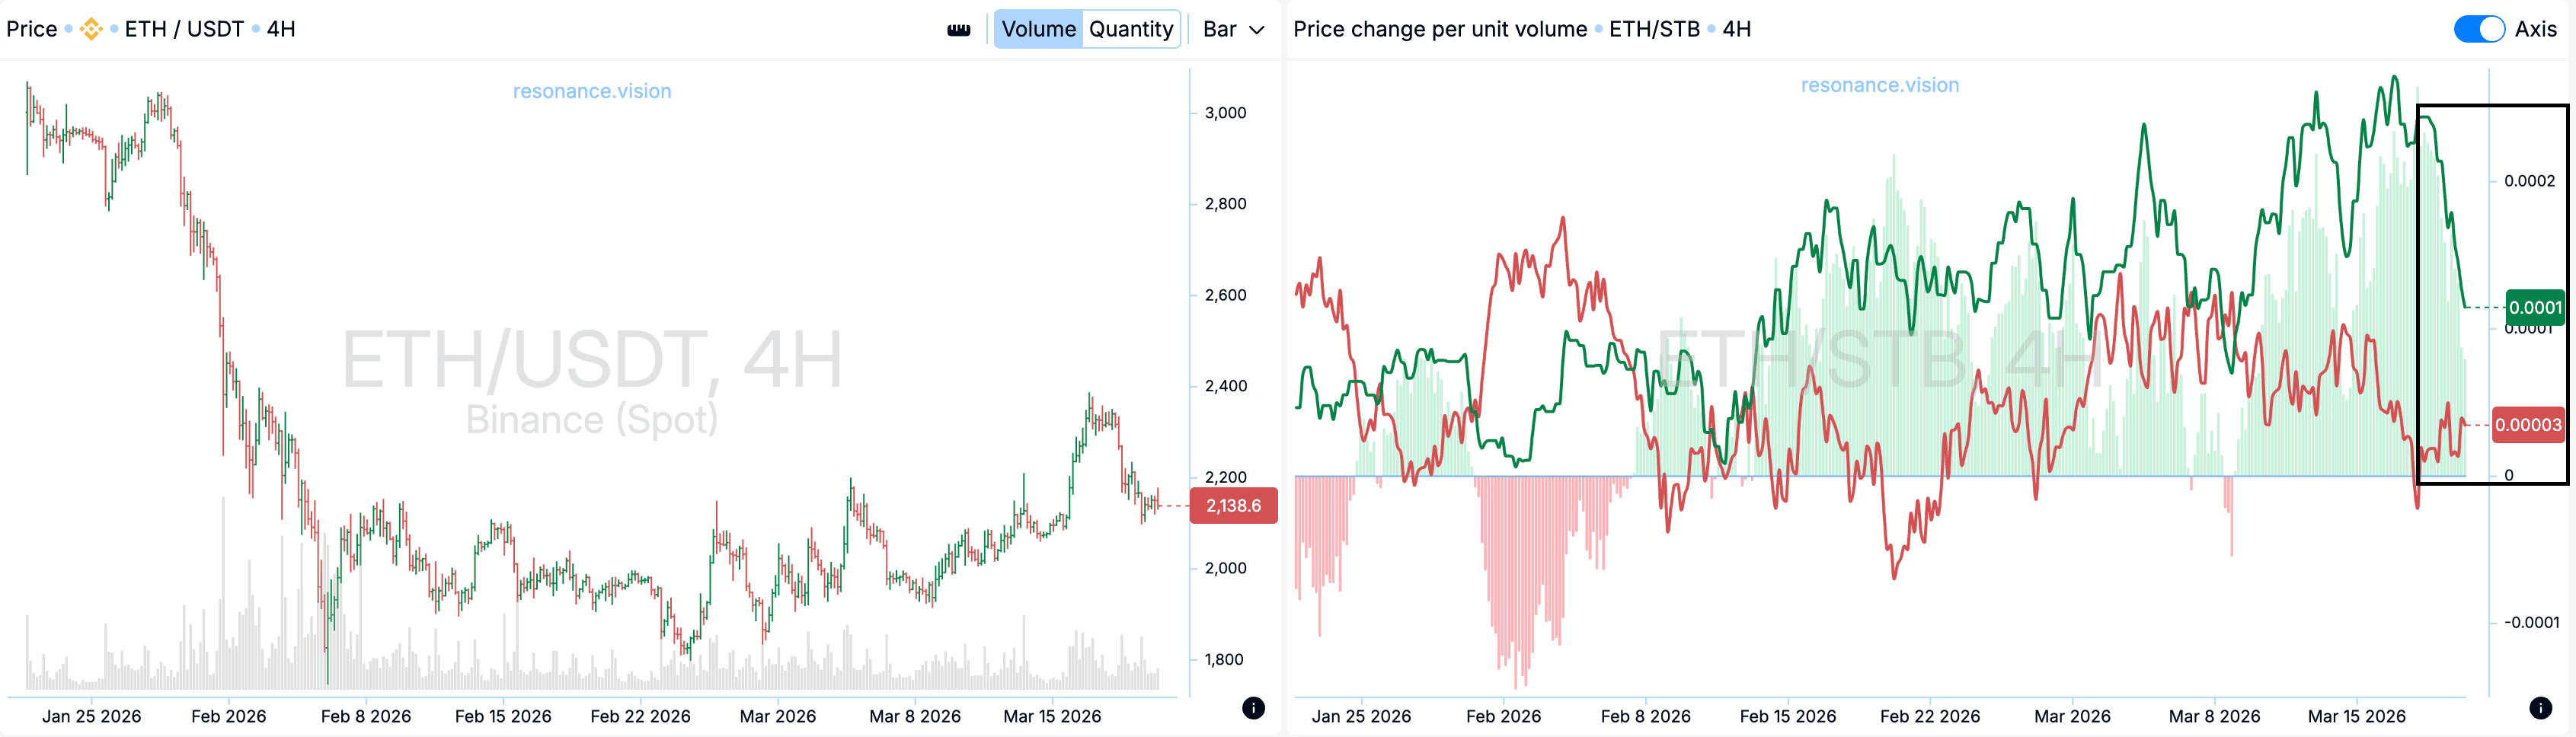The height and width of the screenshot is (737, 2576).
Task: Click the Feb 15 2026 date on price chart
Action: click(503, 716)
